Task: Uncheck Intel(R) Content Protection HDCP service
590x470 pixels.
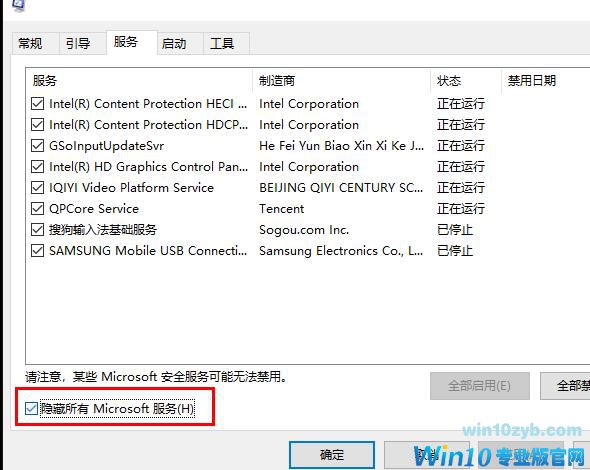Action: [37, 125]
